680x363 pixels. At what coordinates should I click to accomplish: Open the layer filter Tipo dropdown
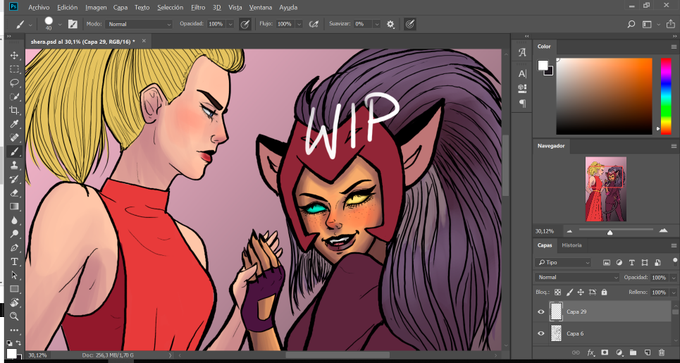click(562, 262)
